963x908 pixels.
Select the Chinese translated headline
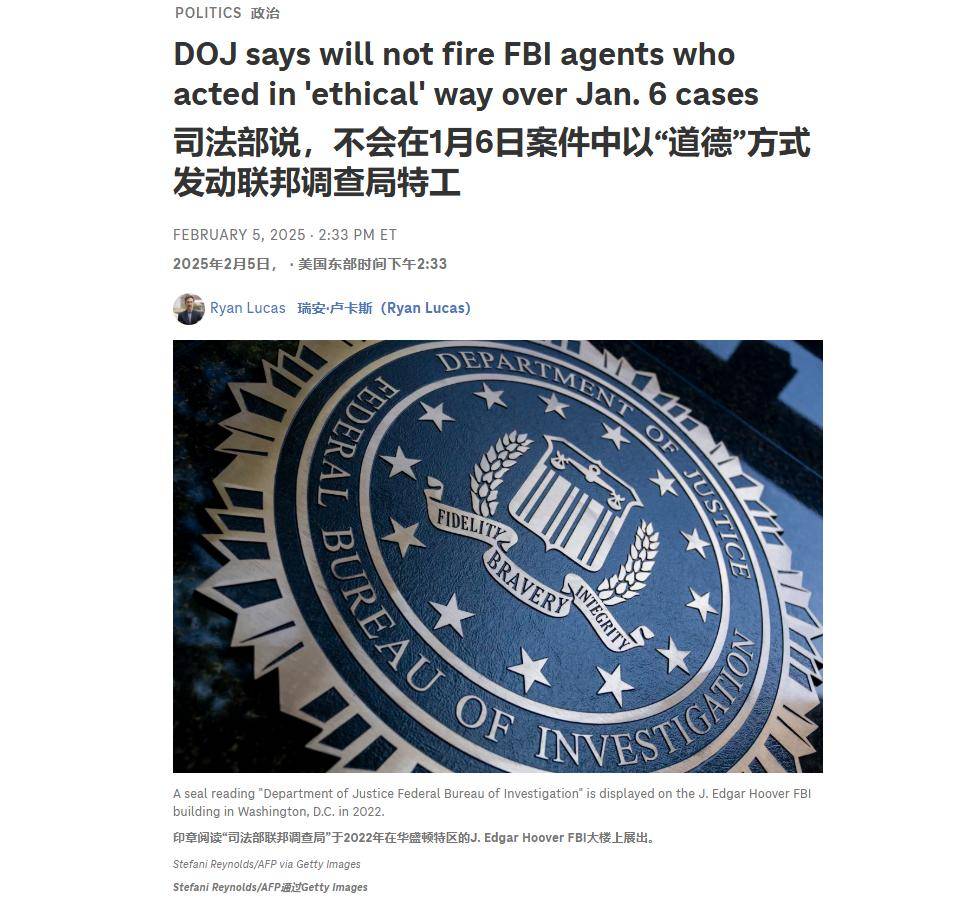(x=491, y=162)
